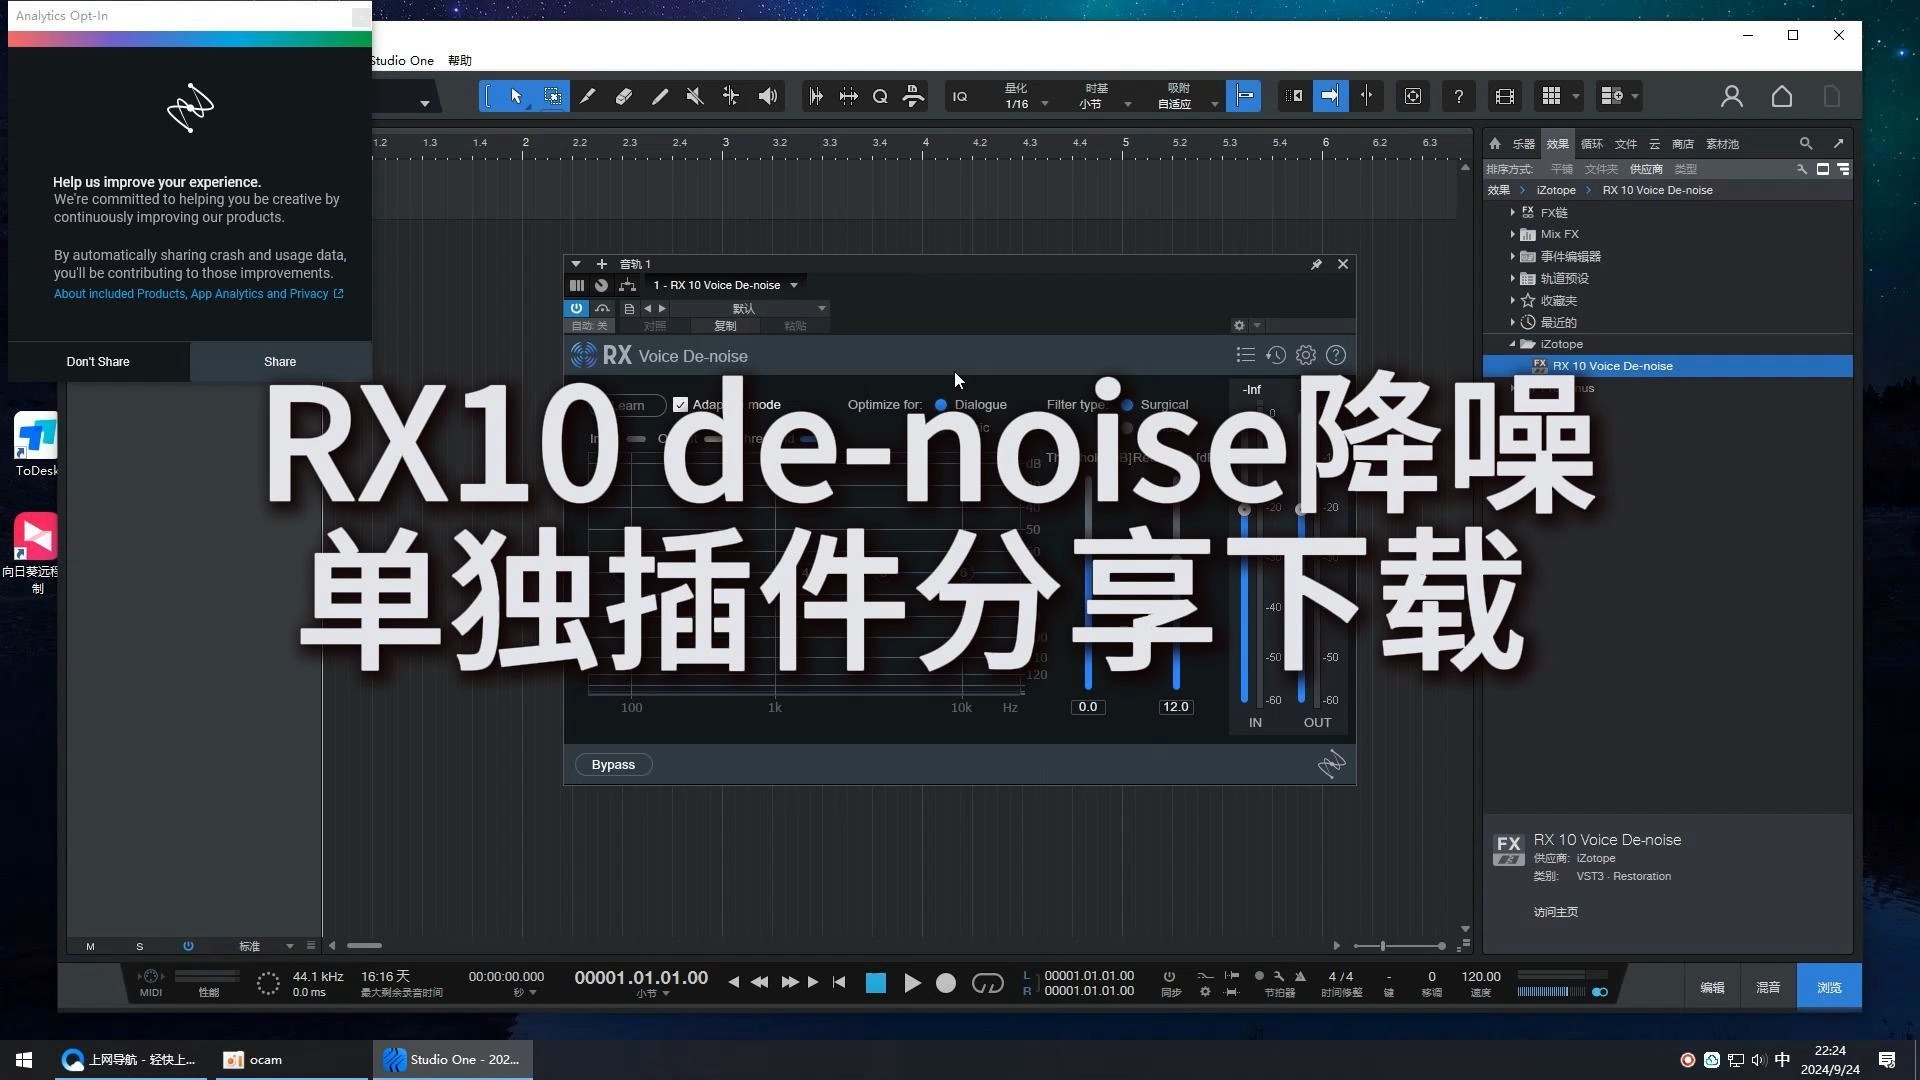Open the 1 - RX 10 Voice De-noise selector
This screenshot has height=1080, width=1920.
click(x=726, y=285)
